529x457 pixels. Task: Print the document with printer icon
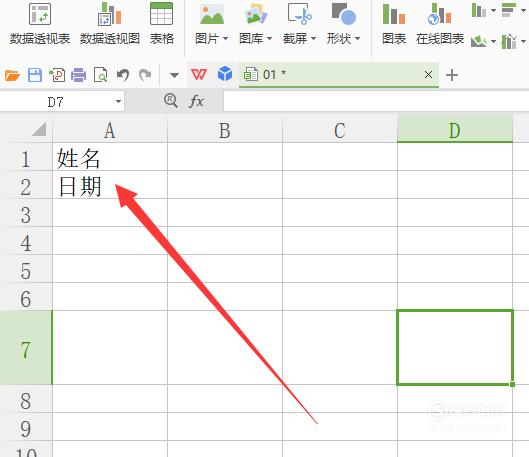coord(79,75)
